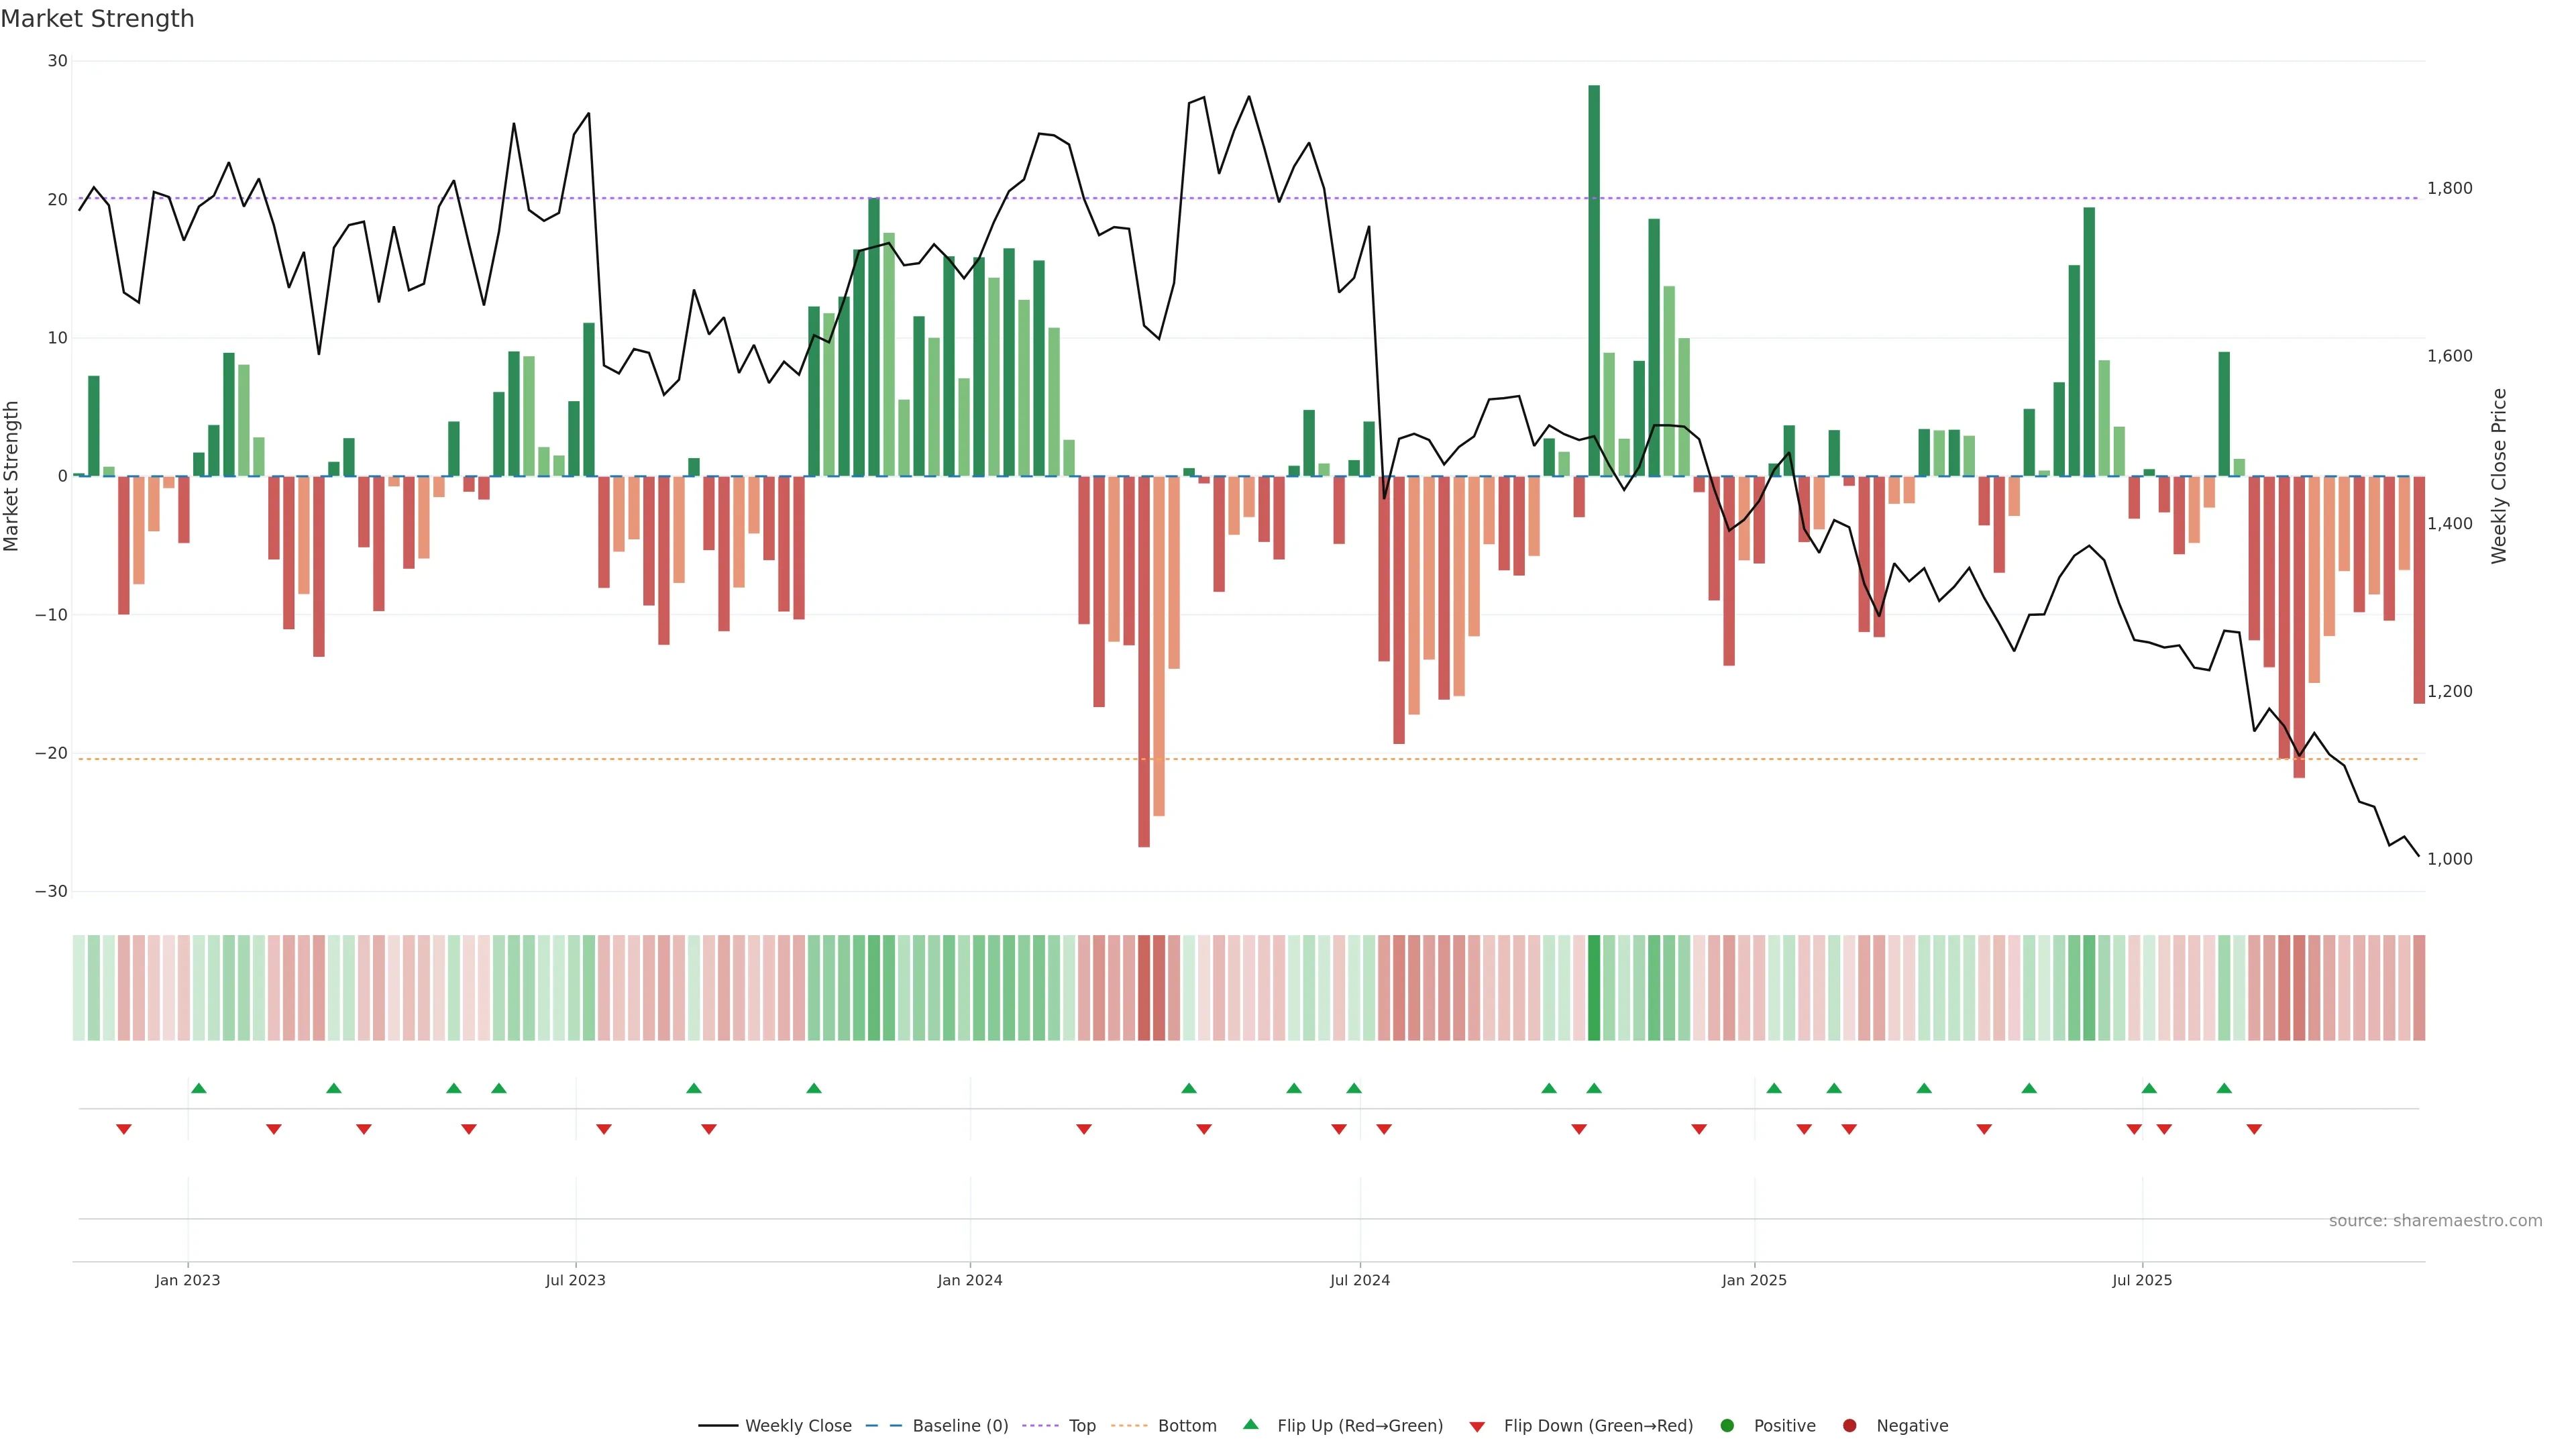Click the darkest green heatmap strip cell
Viewport: 2576px width, 1449px height.
tap(1594, 987)
